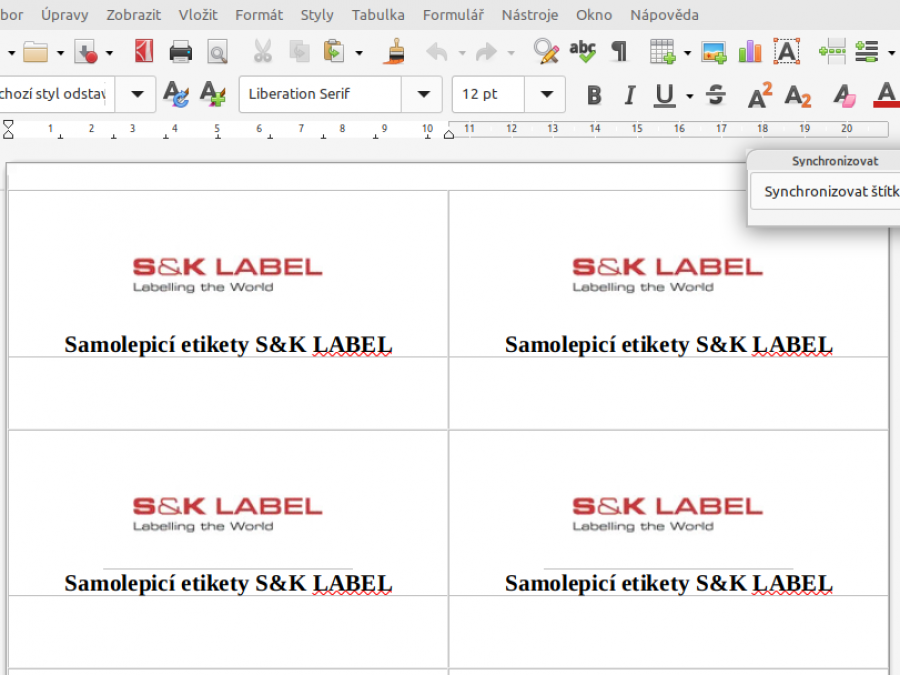This screenshot has width=900, height=675.
Task: Click the right indent marker on ruler
Action: [x=449, y=134]
